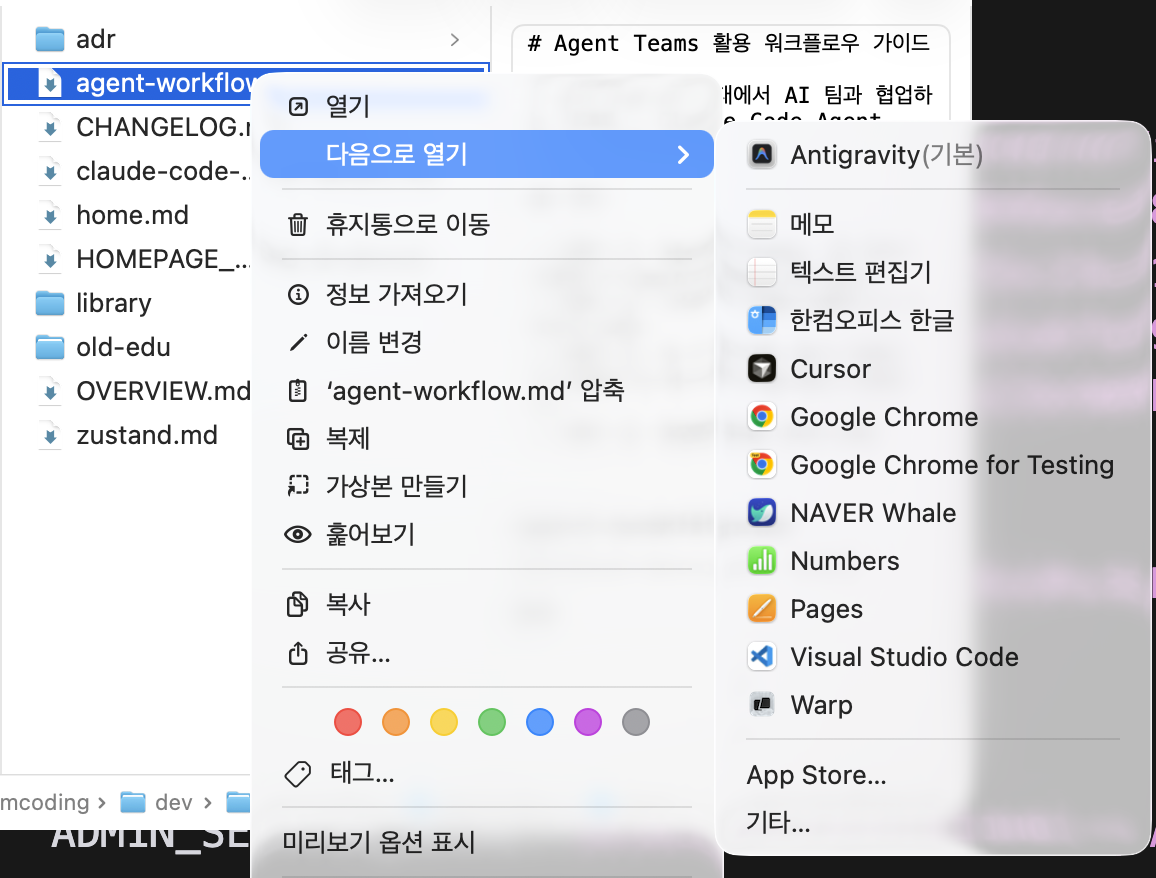Screen dimensions: 1156x878
Task: Click the Visual Studio Code icon
Action: [x=762, y=657]
